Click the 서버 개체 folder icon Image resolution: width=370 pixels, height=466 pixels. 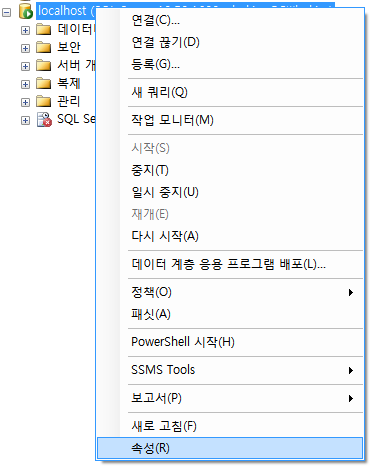tap(43, 66)
